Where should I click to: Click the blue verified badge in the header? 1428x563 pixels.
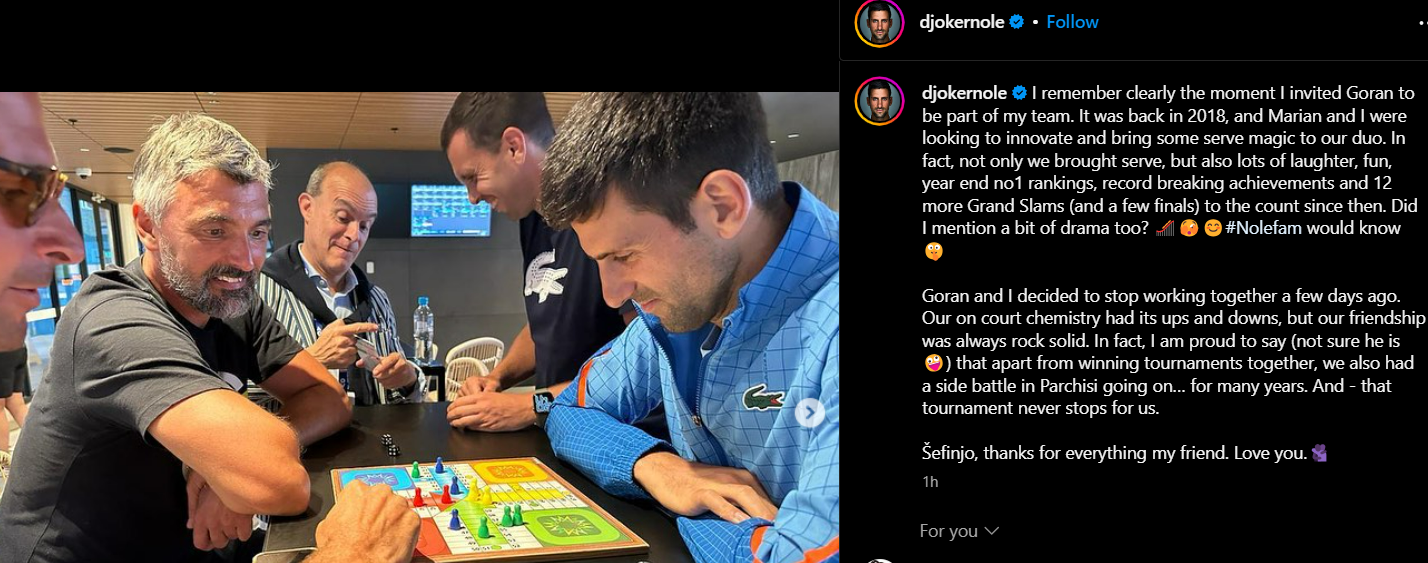click(x=1017, y=22)
